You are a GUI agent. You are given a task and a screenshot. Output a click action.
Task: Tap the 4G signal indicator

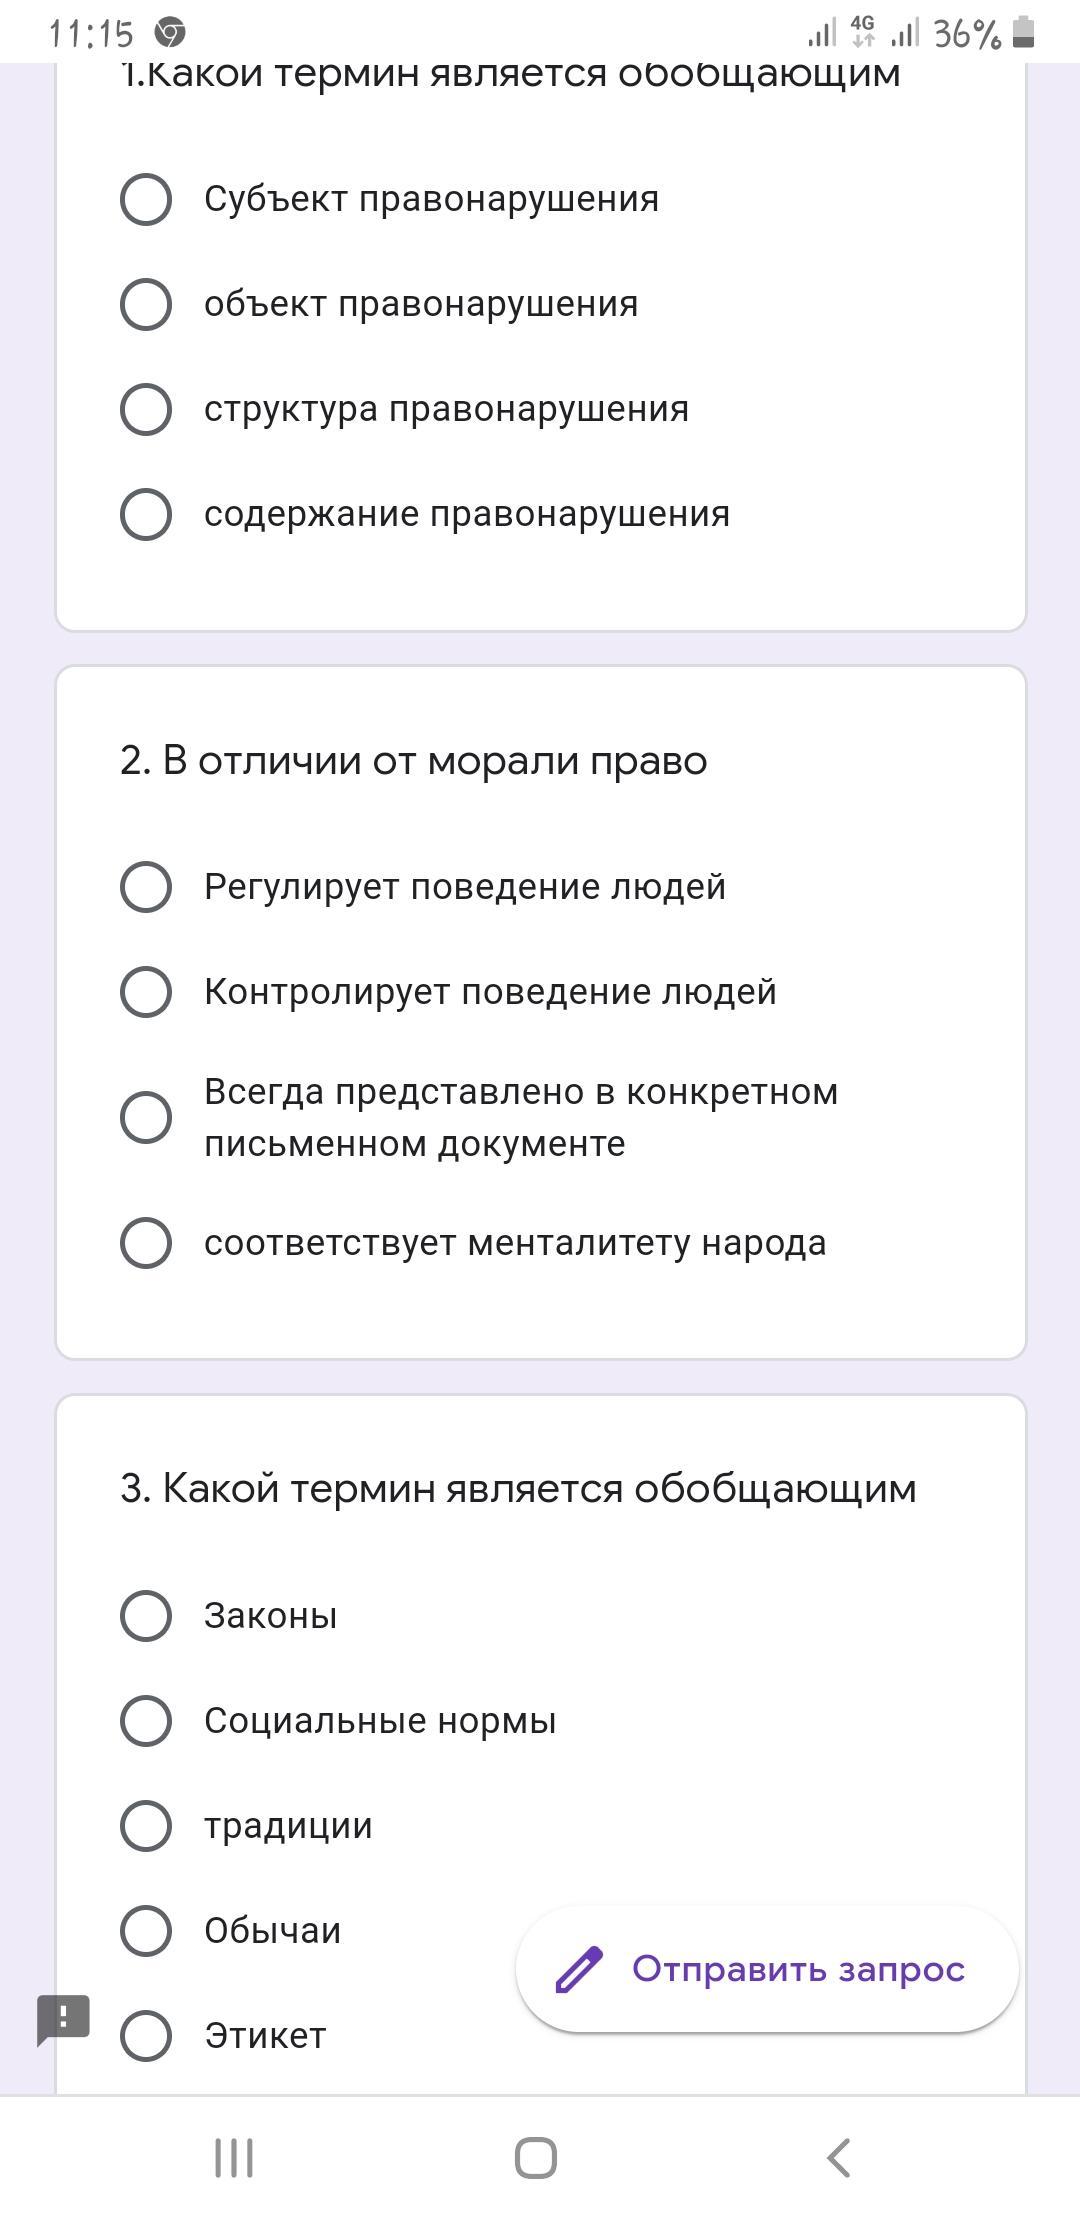click(862, 32)
